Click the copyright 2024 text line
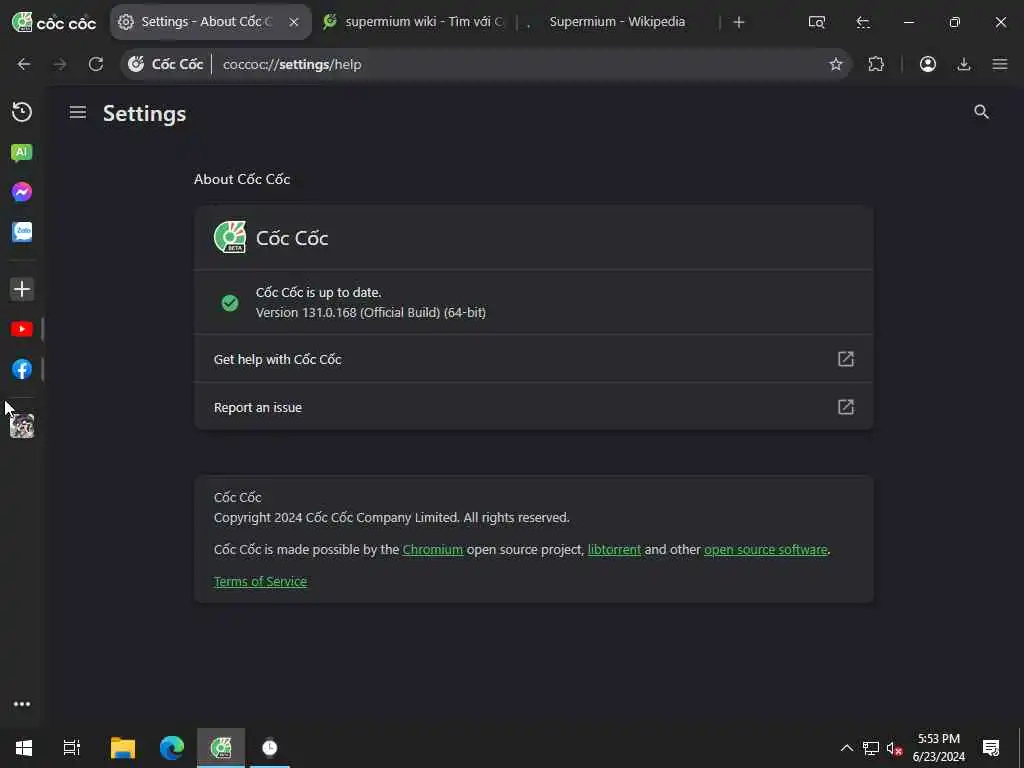 coord(391,518)
